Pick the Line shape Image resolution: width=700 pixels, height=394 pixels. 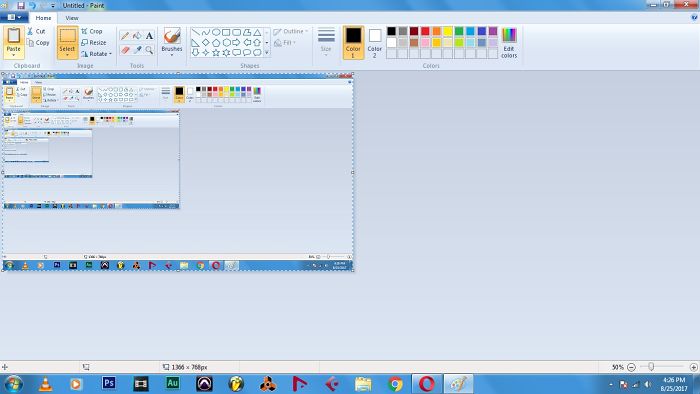[195, 32]
